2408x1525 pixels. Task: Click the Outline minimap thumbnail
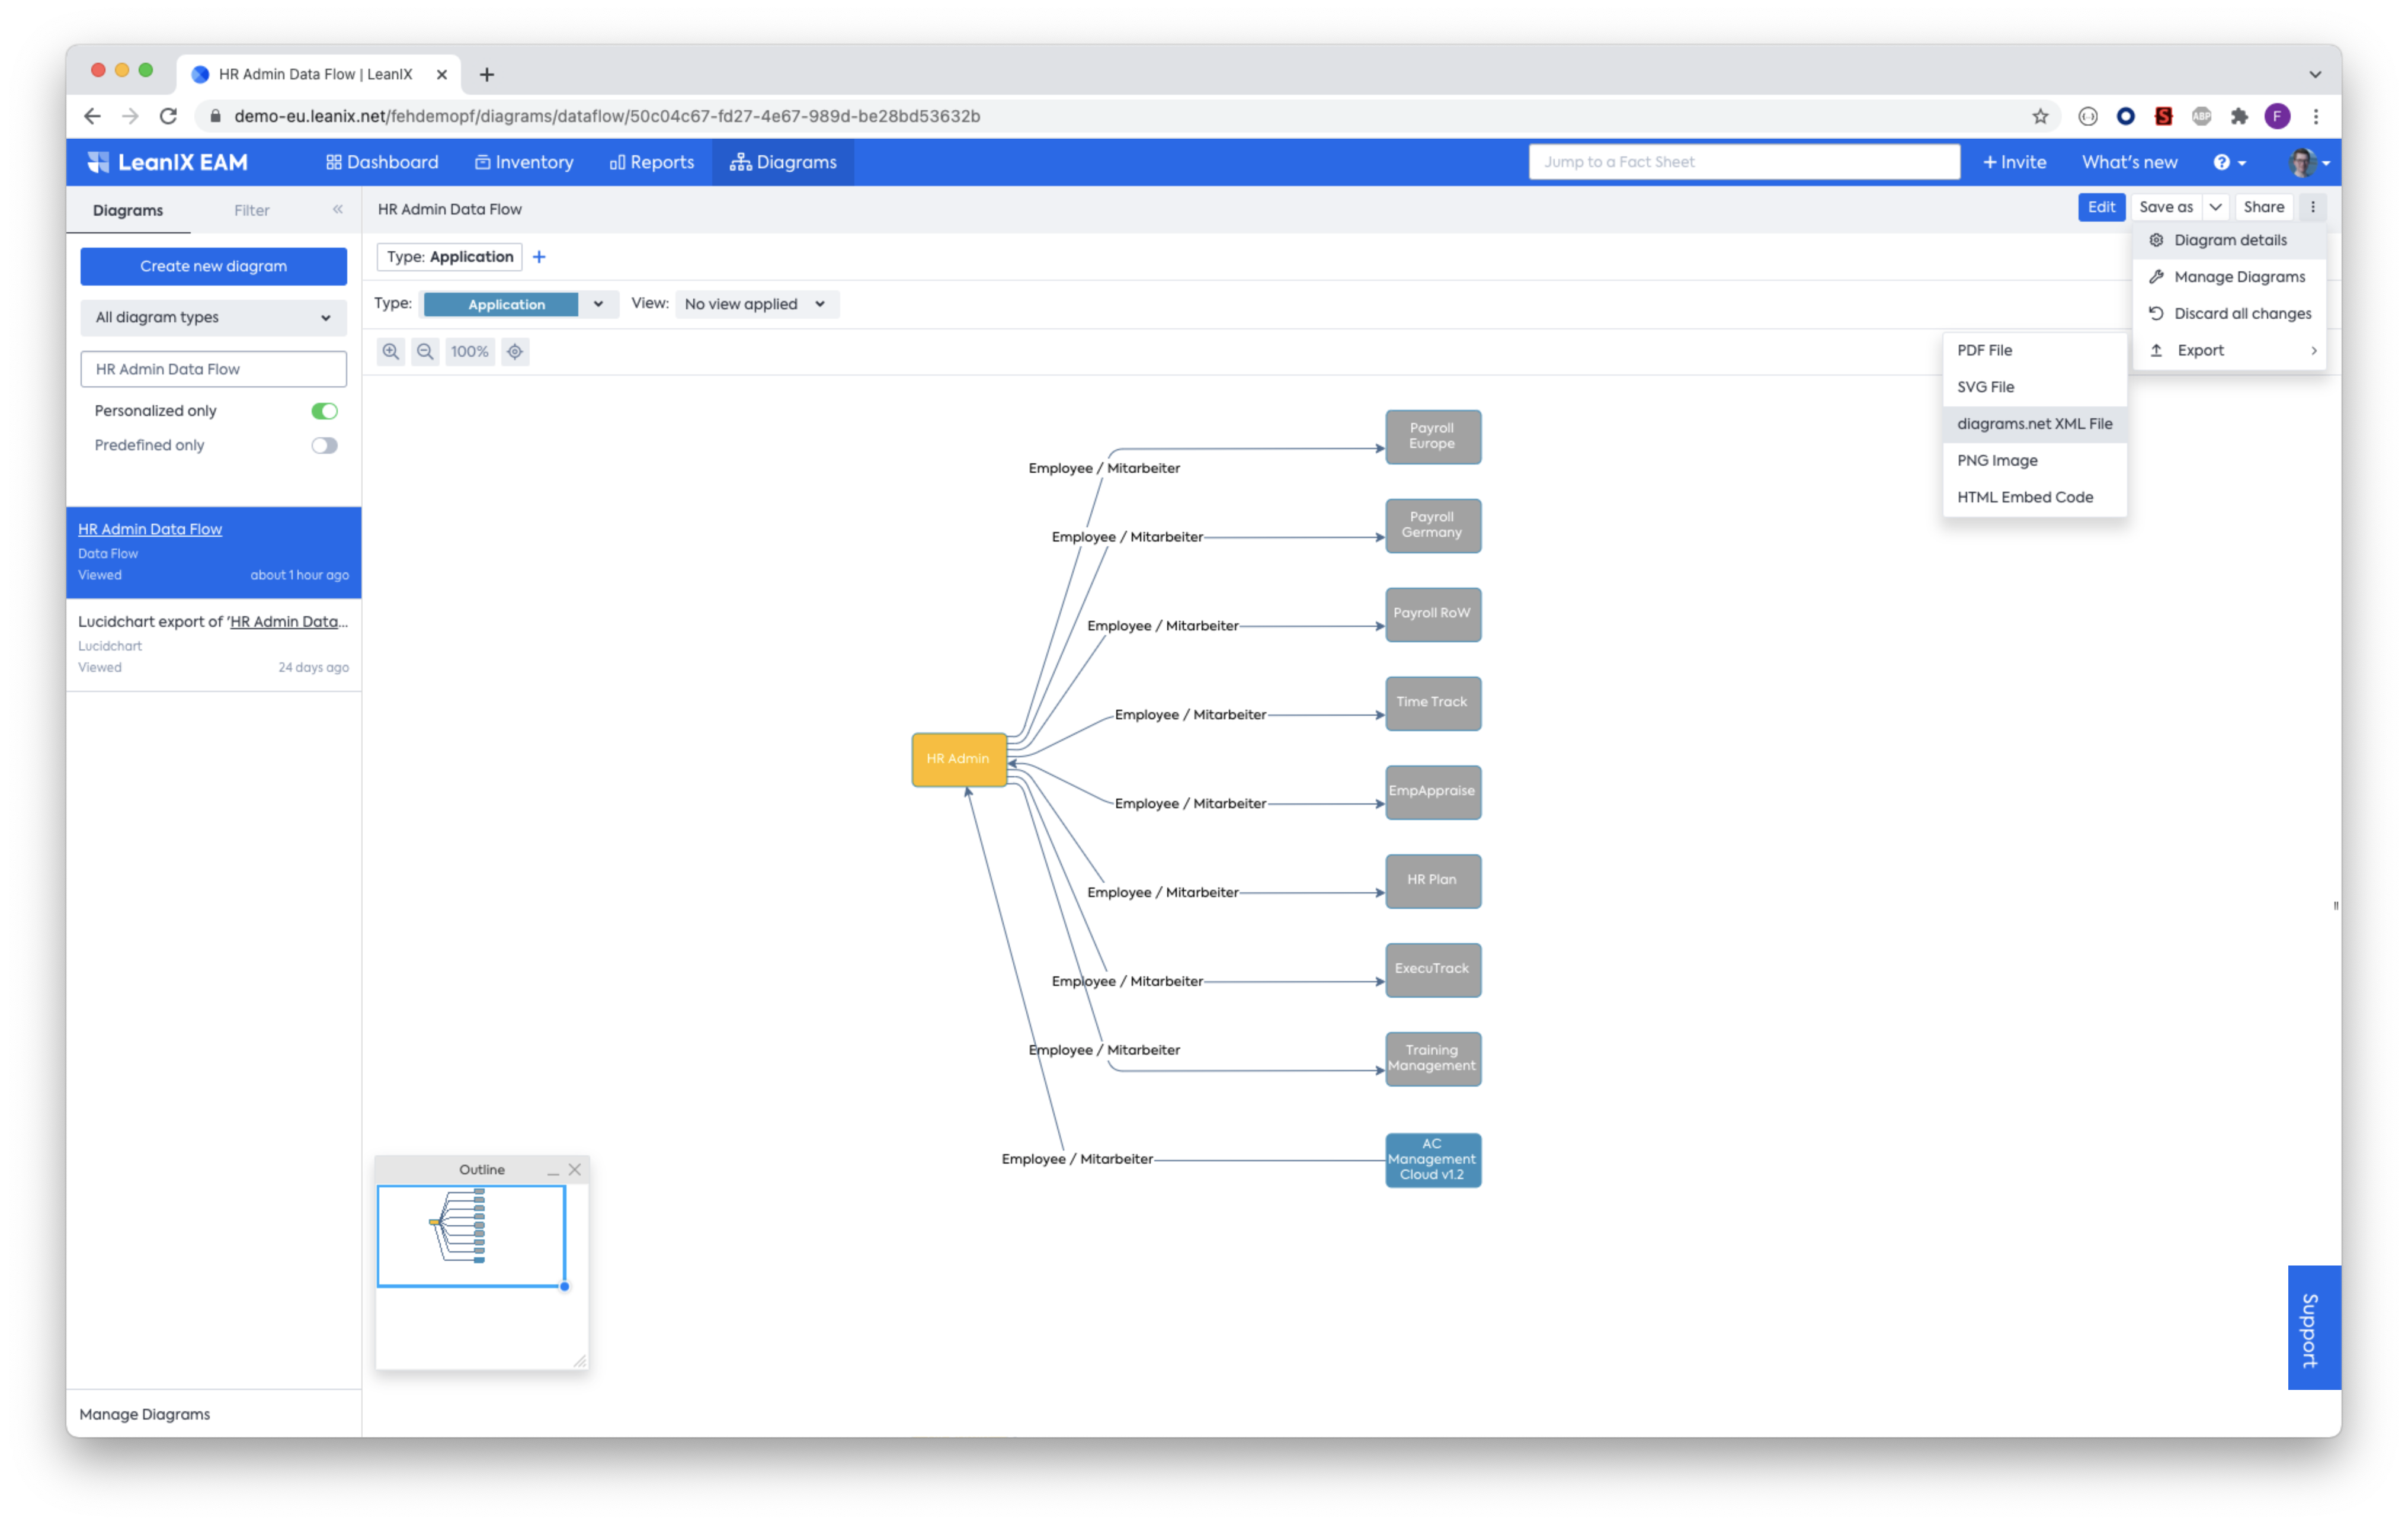pos(471,1236)
